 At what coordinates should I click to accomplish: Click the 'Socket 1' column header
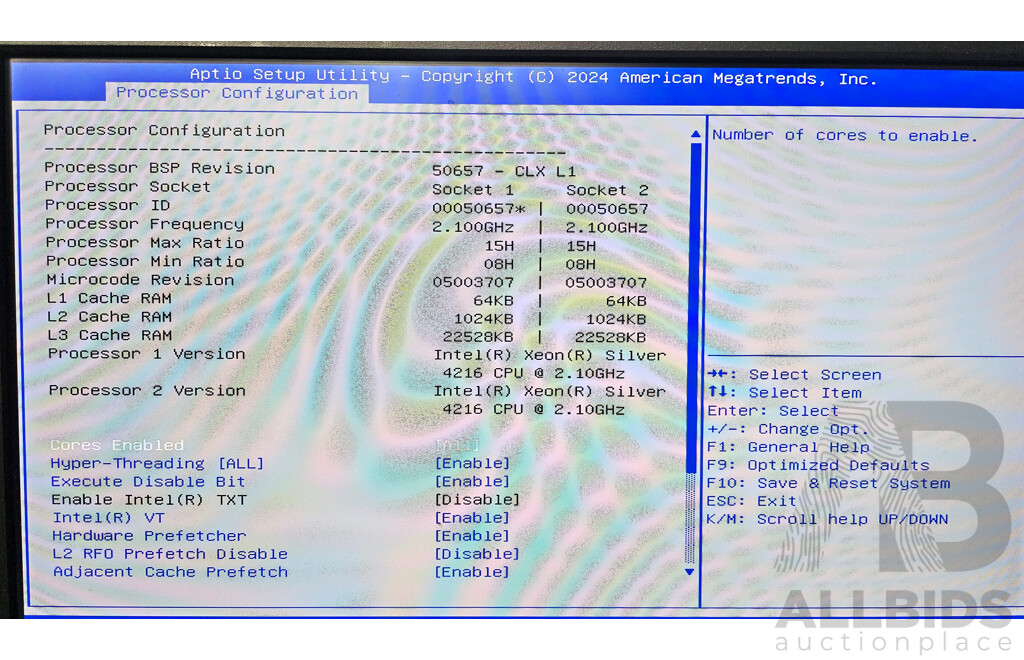[x=473, y=190]
